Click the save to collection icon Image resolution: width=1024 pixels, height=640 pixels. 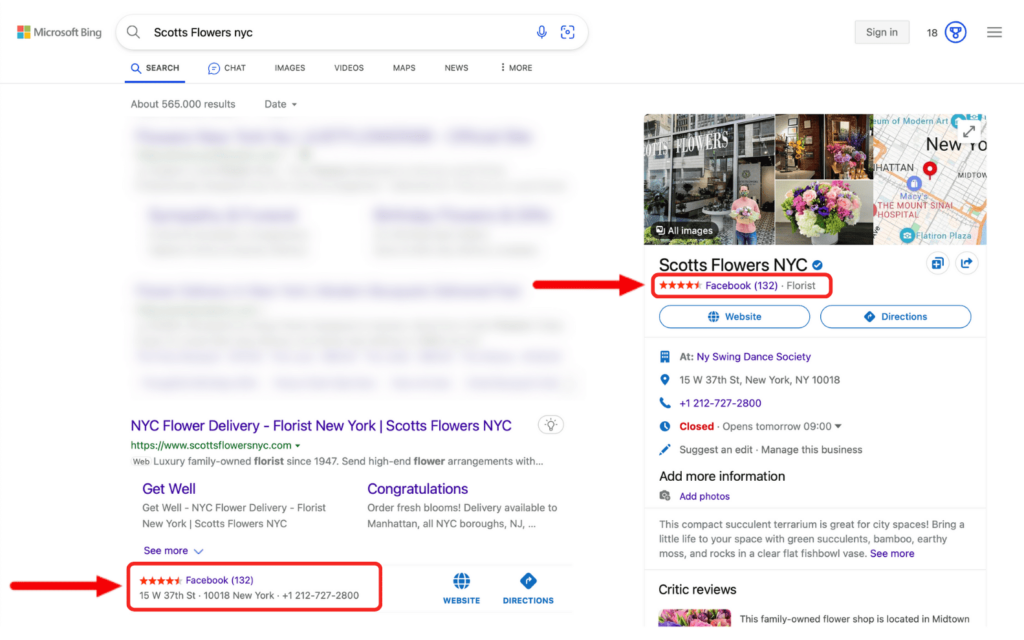(x=937, y=263)
